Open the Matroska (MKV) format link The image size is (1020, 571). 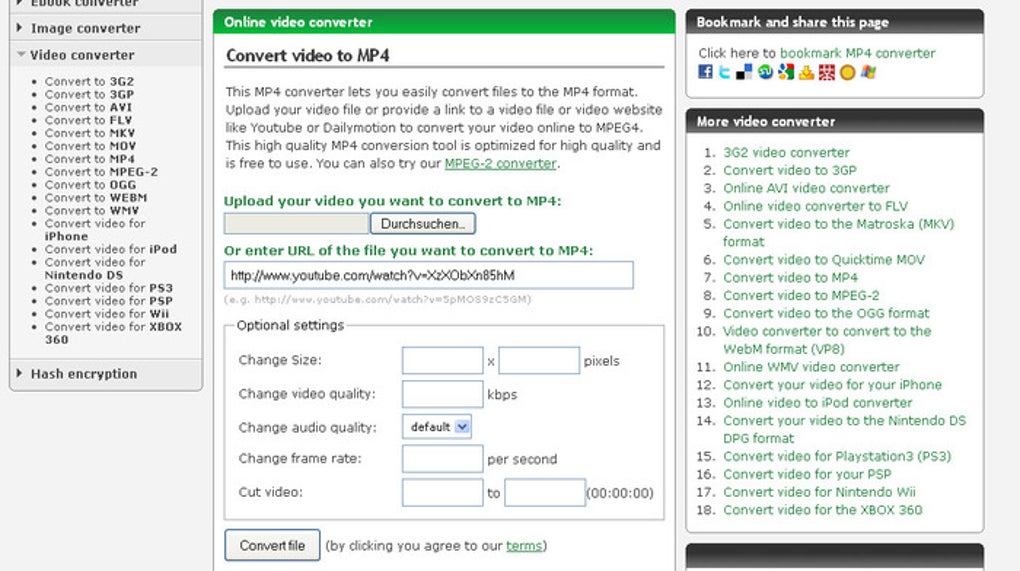tap(839, 232)
